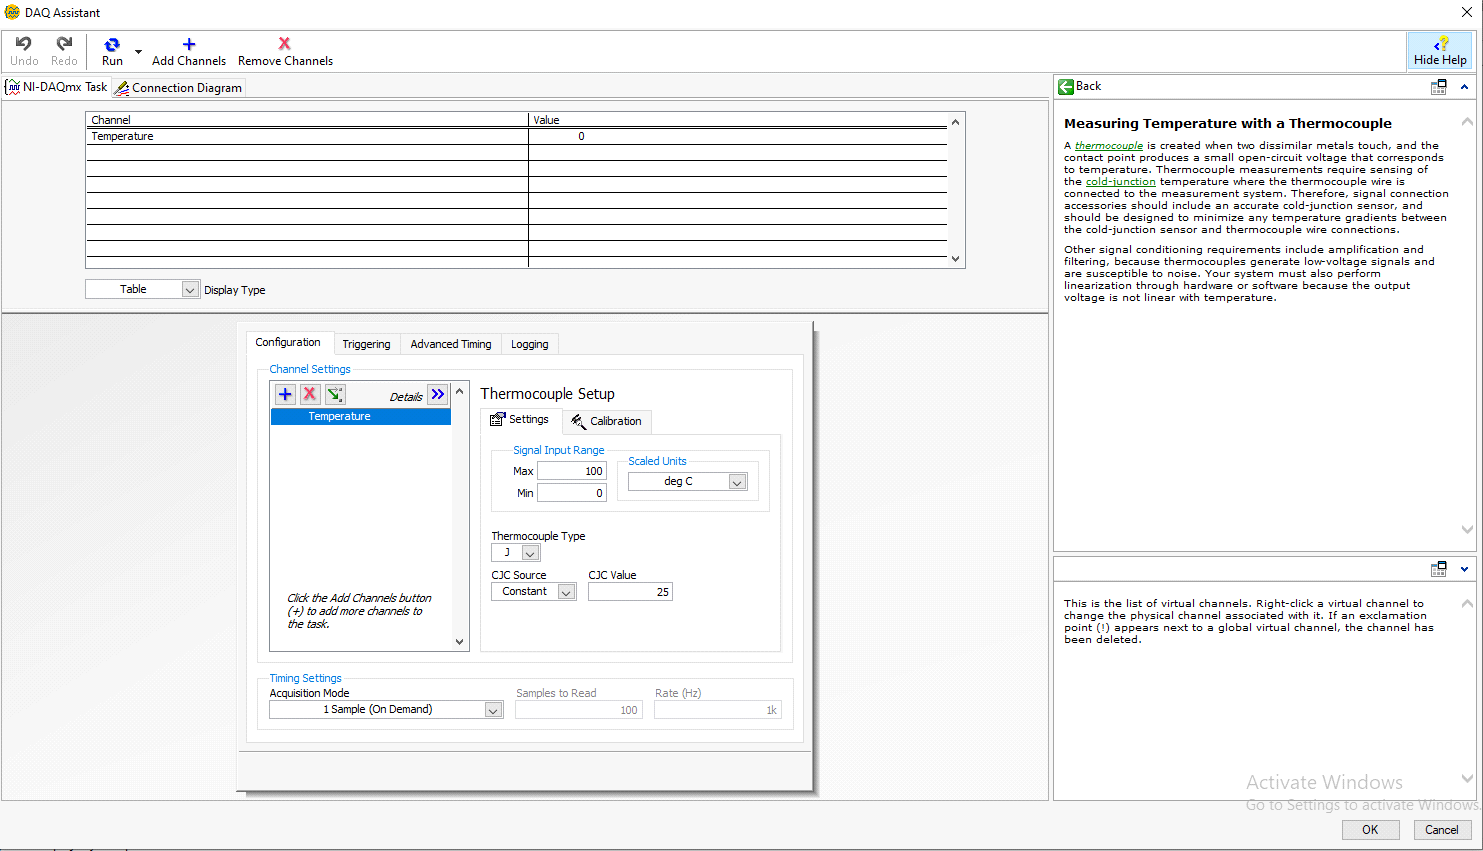This screenshot has width=1483, height=851.
Task: Click red X icon in Channel Settings
Action: (x=310, y=394)
